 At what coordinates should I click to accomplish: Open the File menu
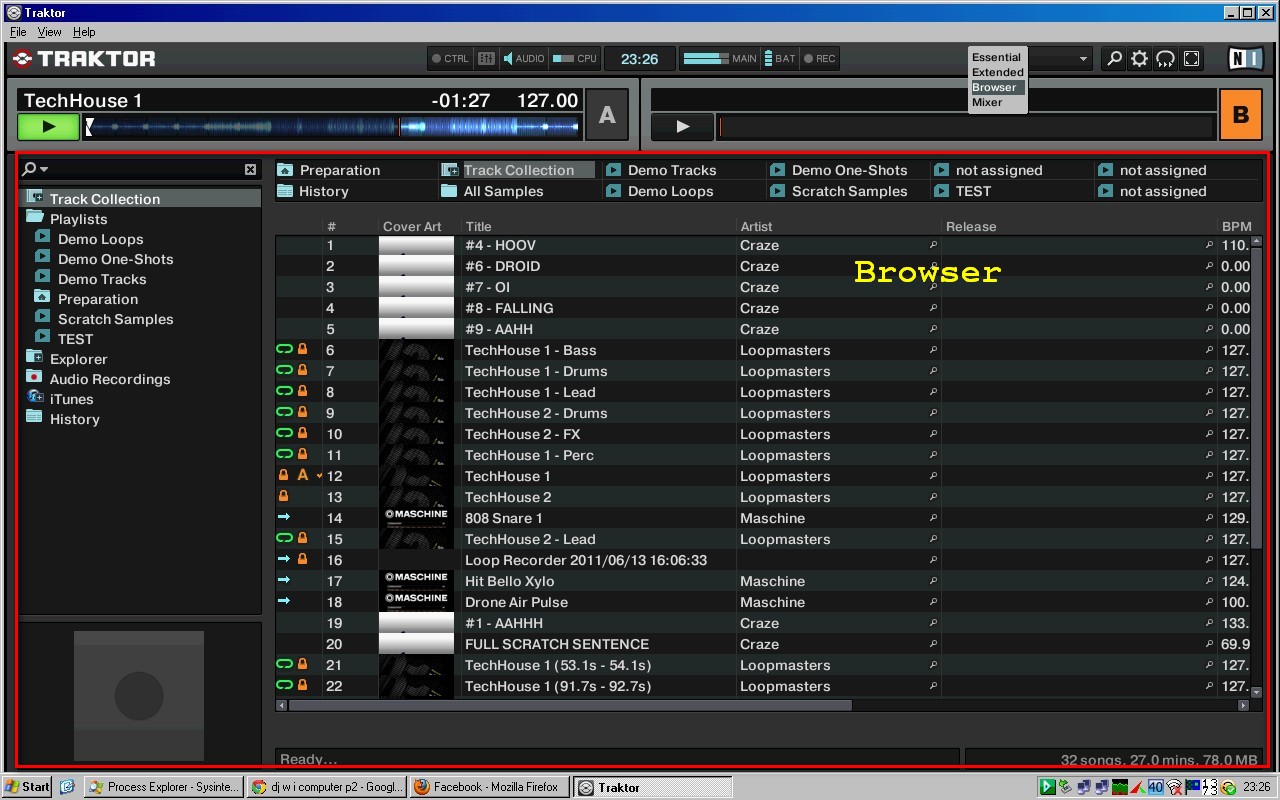[18, 32]
